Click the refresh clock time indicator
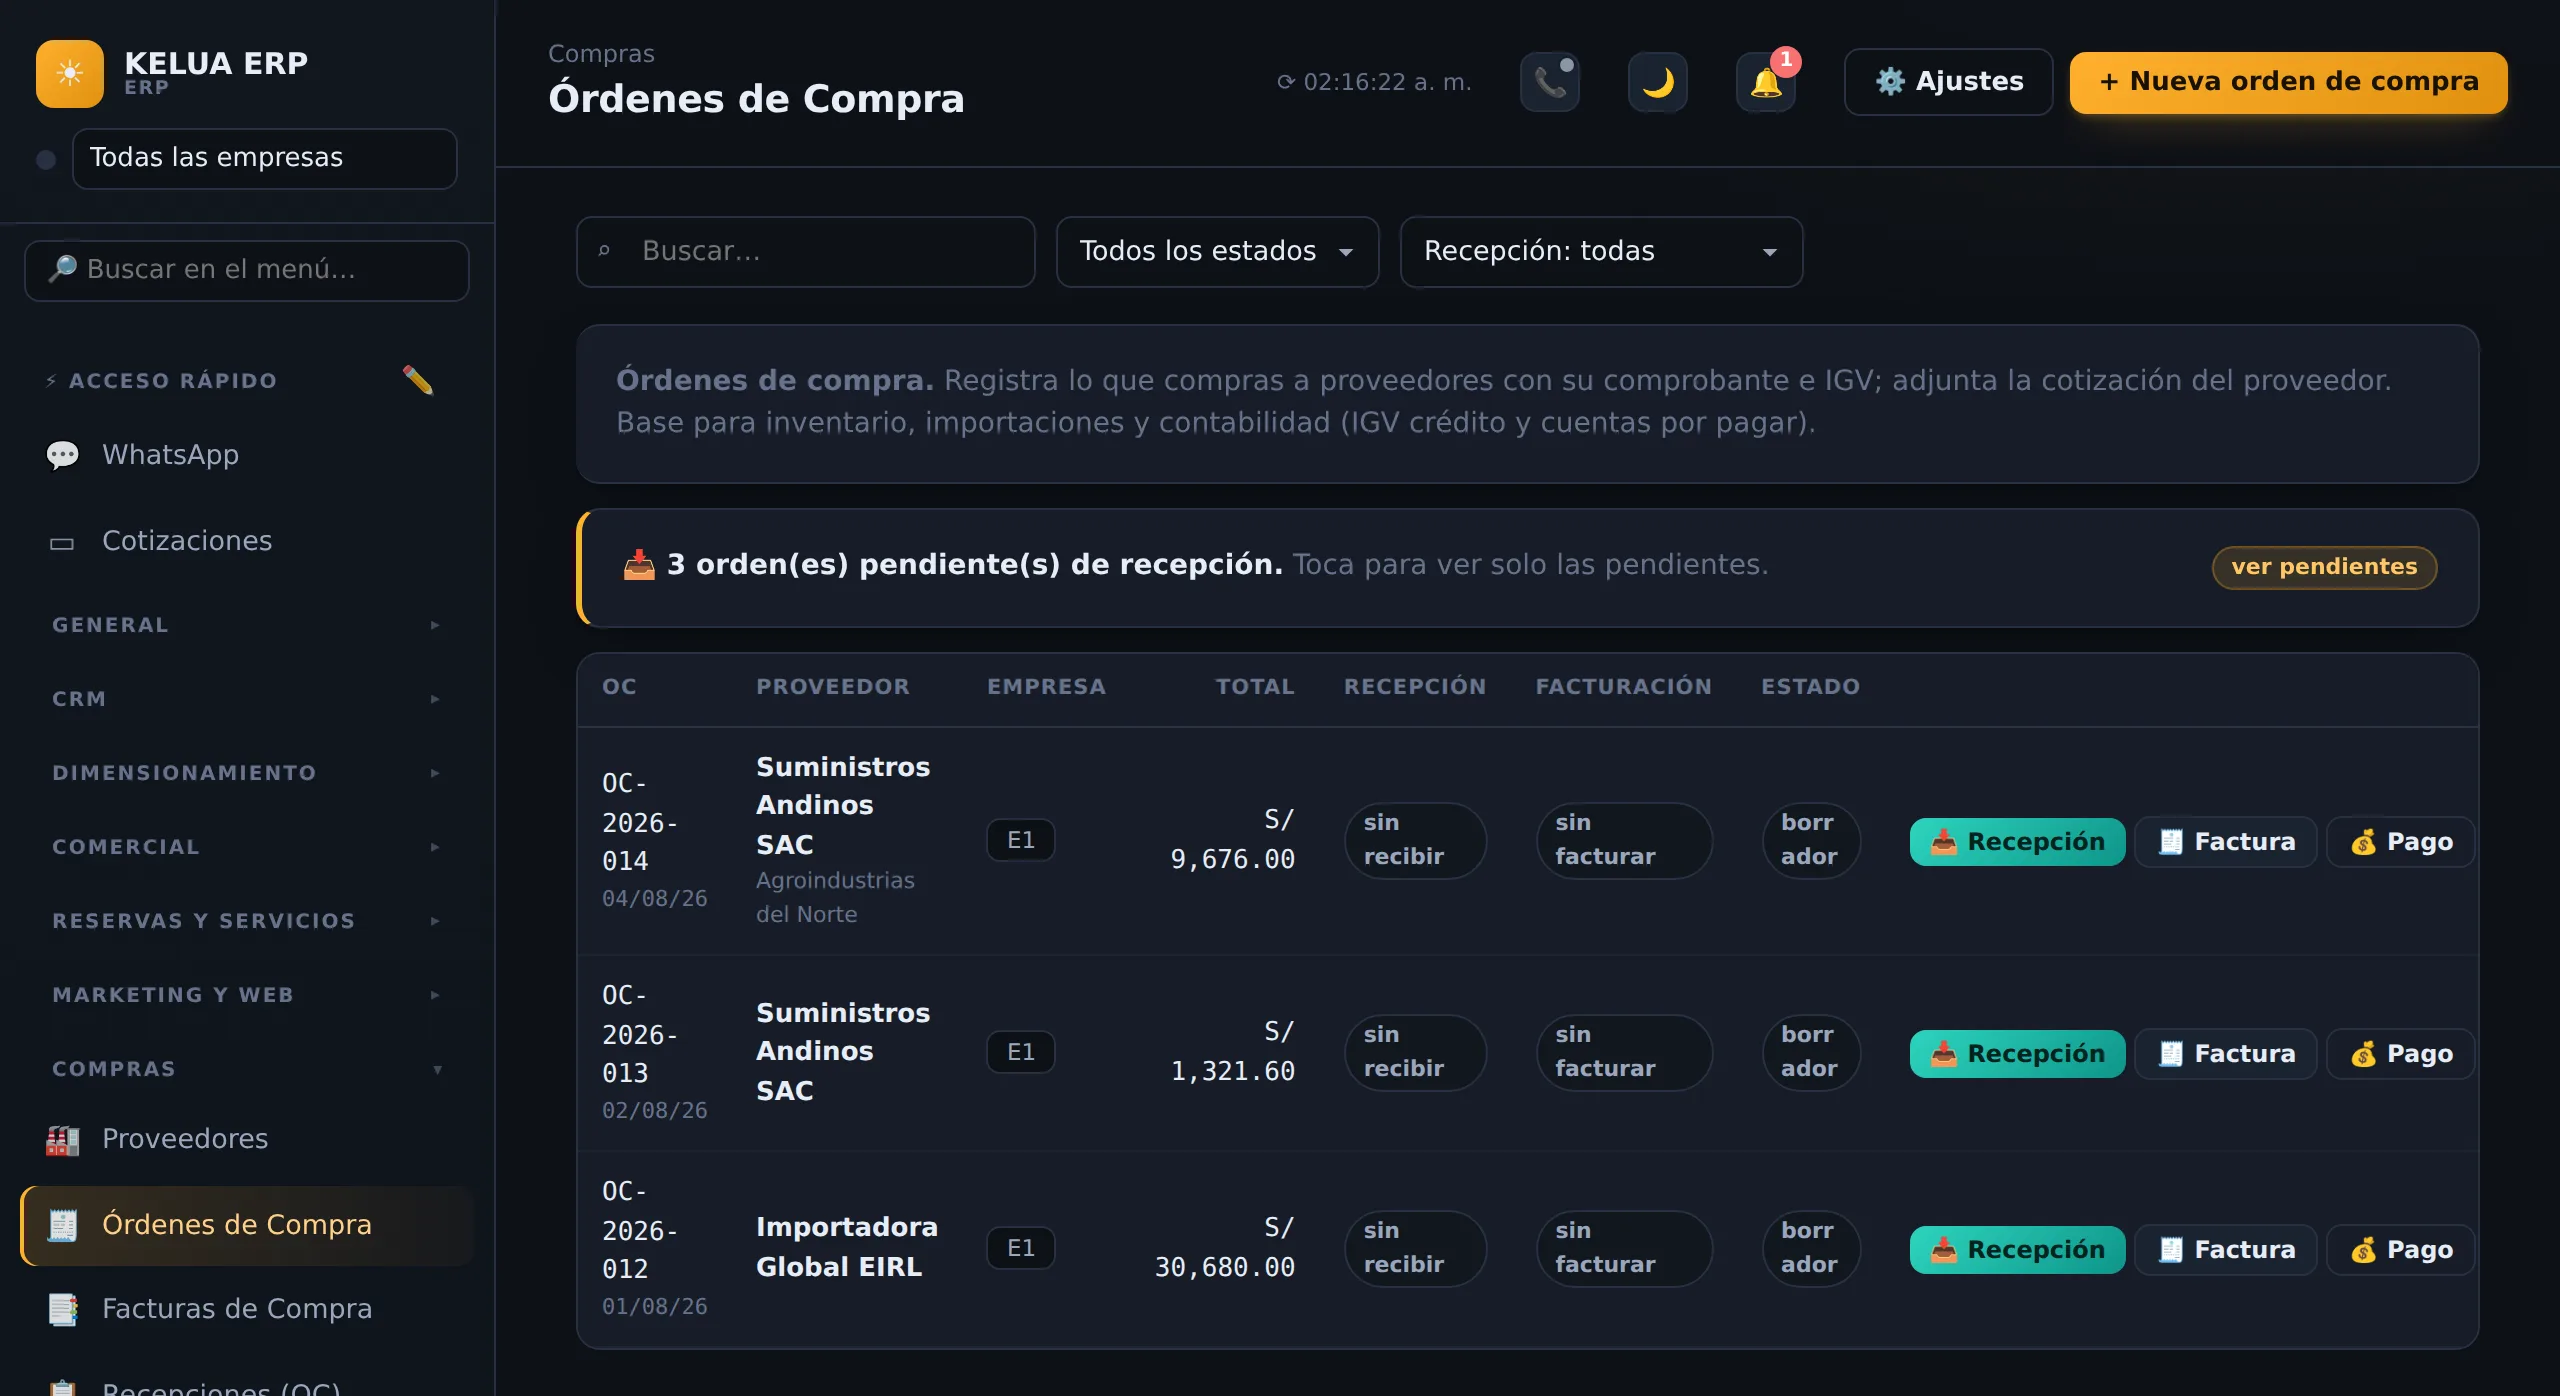The image size is (2560, 1396). coord(1374,82)
